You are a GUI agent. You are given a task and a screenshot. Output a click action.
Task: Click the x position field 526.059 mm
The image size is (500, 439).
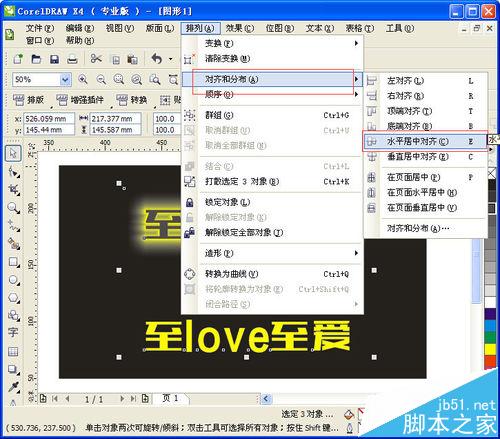click(x=49, y=119)
